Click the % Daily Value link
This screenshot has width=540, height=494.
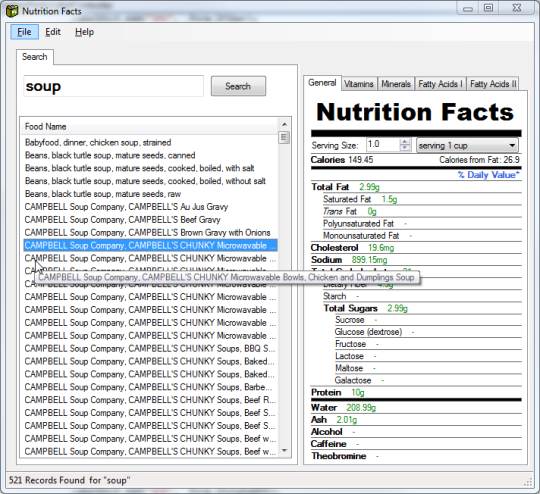pos(488,175)
